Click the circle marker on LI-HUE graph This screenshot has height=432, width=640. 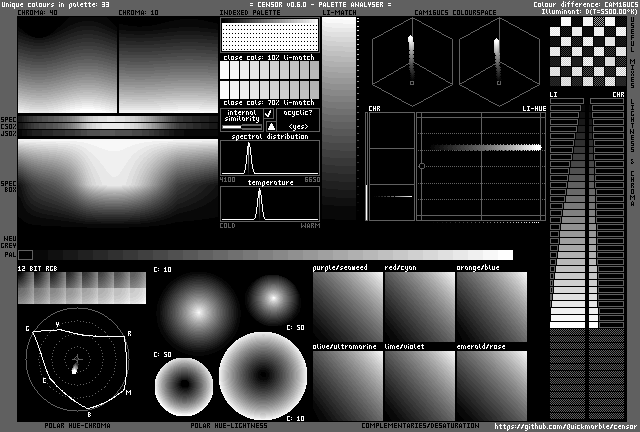tap(422, 165)
